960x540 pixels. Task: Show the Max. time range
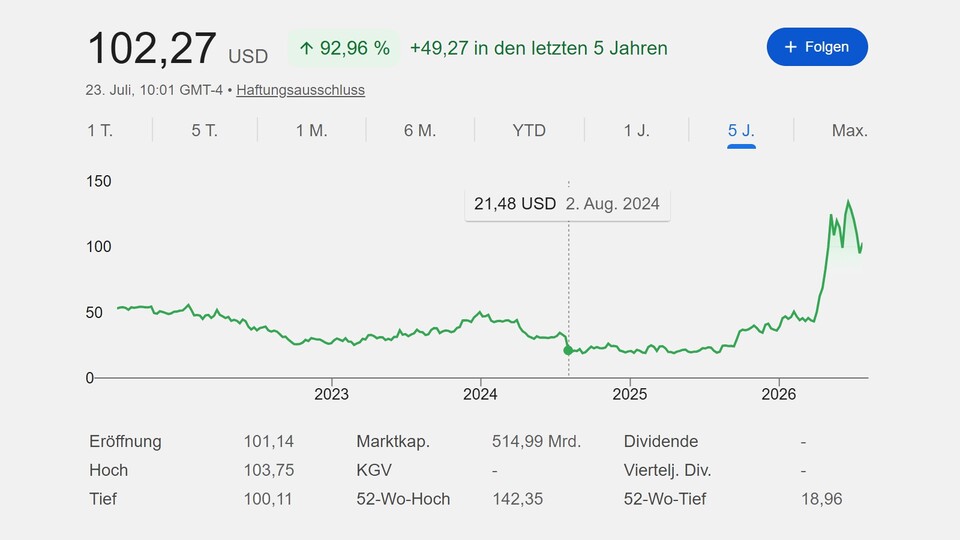[x=849, y=130]
